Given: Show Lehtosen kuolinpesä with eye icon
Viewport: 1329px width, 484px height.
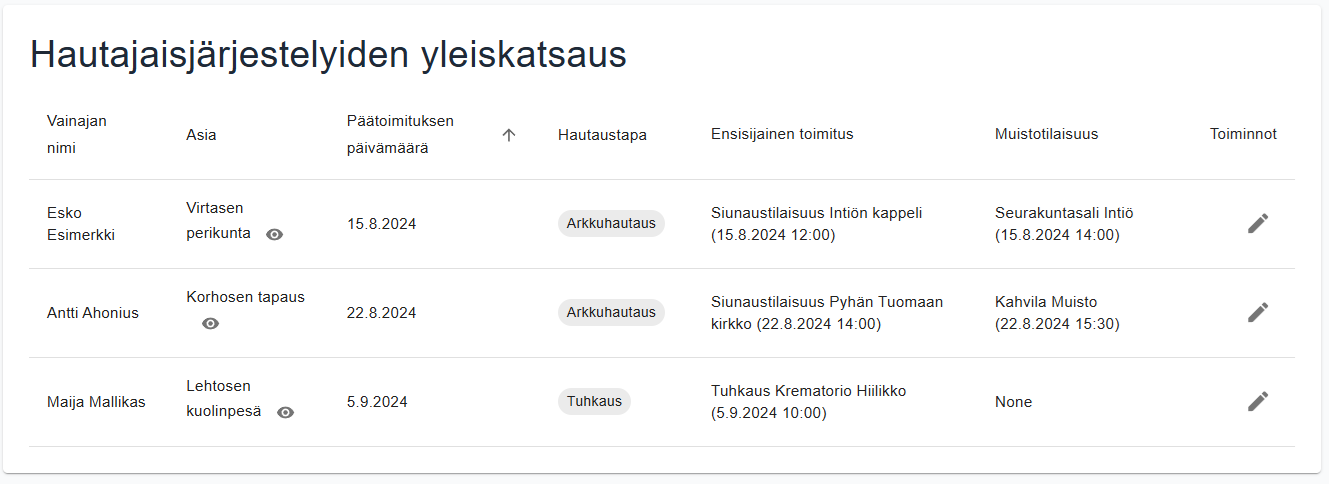Looking at the screenshot, I should tap(285, 412).
